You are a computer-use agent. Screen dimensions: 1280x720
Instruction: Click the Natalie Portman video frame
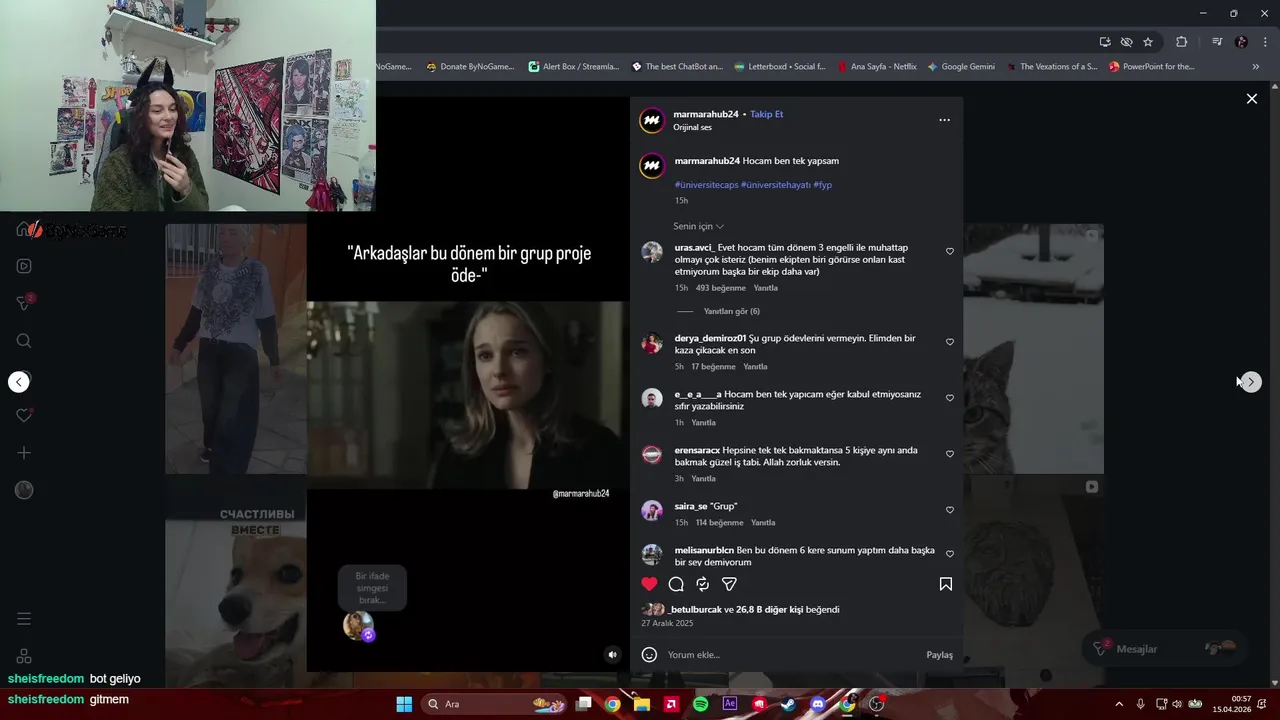[x=468, y=395]
